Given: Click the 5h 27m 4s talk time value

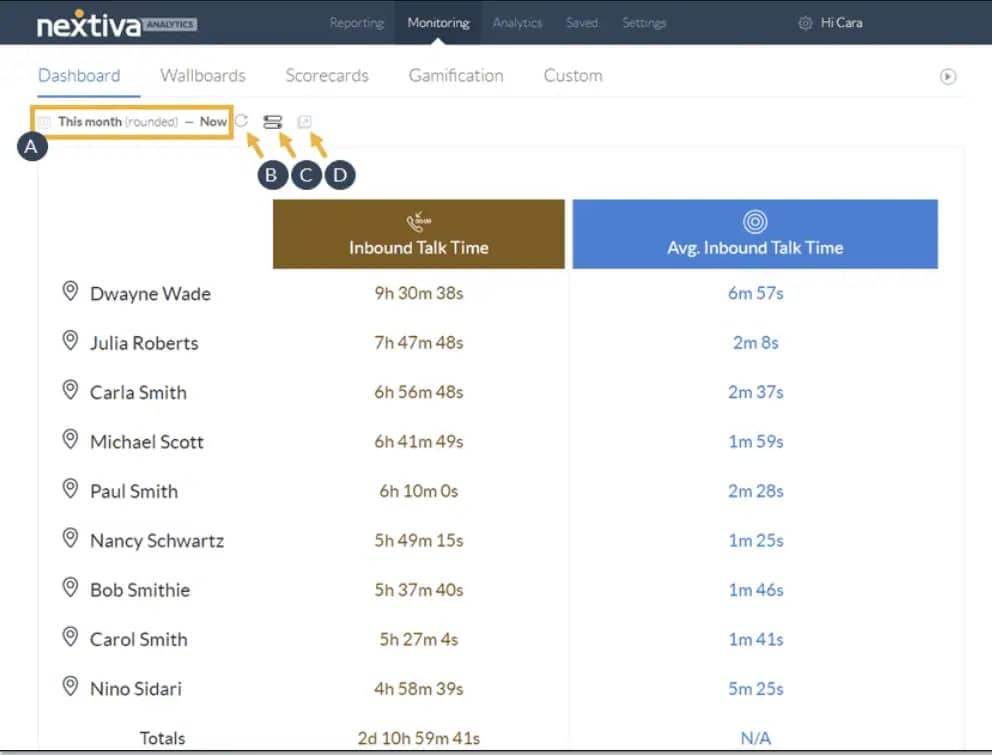Looking at the screenshot, I should 419,639.
